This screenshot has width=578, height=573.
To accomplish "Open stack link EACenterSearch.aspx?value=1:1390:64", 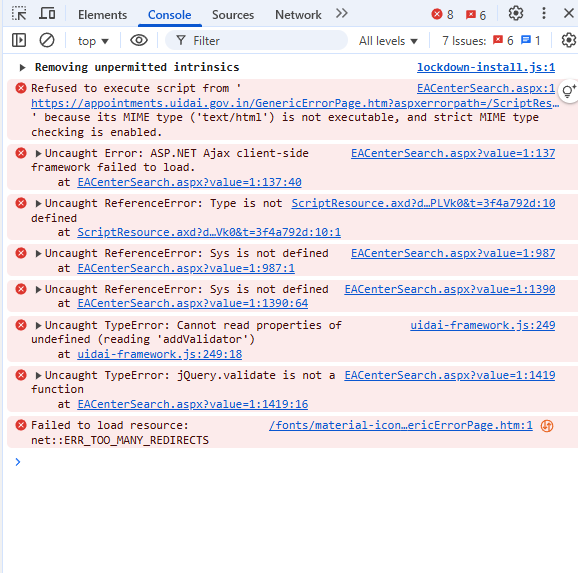I will coord(193,303).
